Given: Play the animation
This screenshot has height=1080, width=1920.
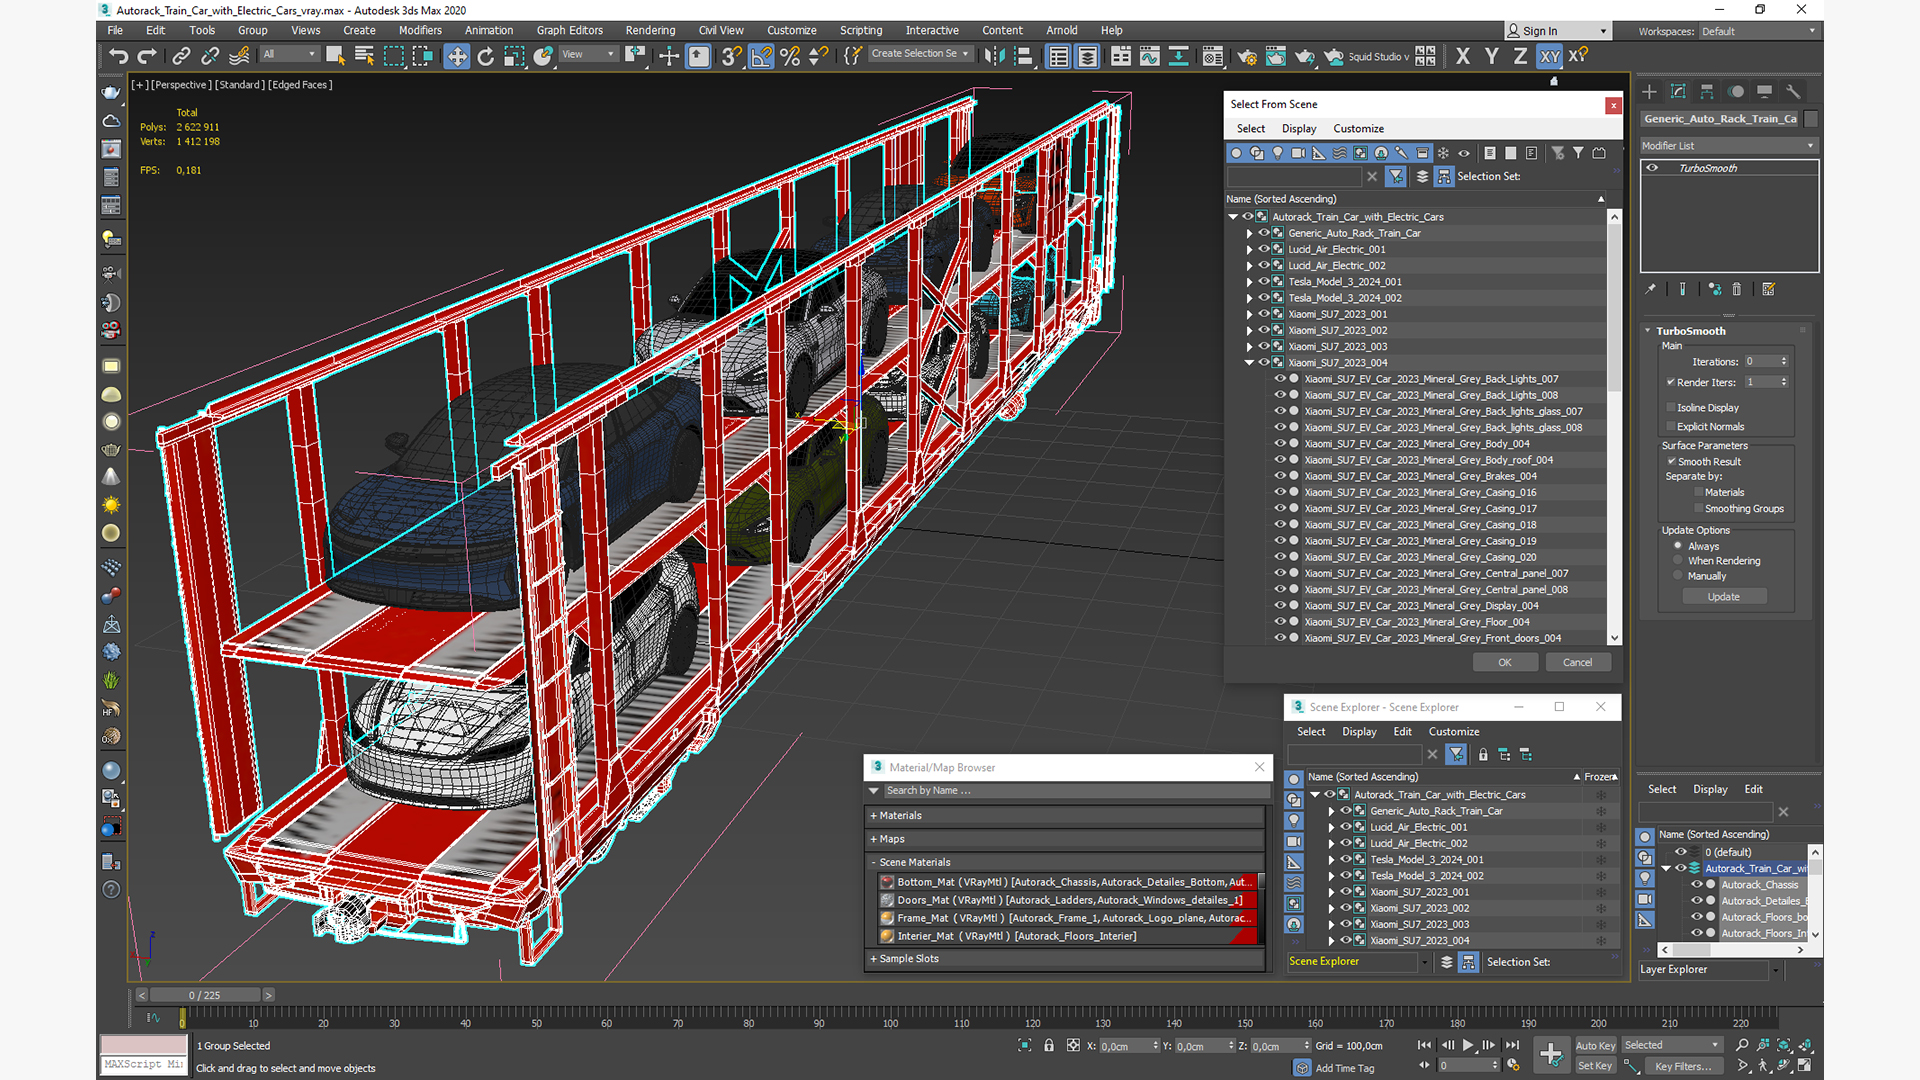Looking at the screenshot, I should (1468, 1045).
